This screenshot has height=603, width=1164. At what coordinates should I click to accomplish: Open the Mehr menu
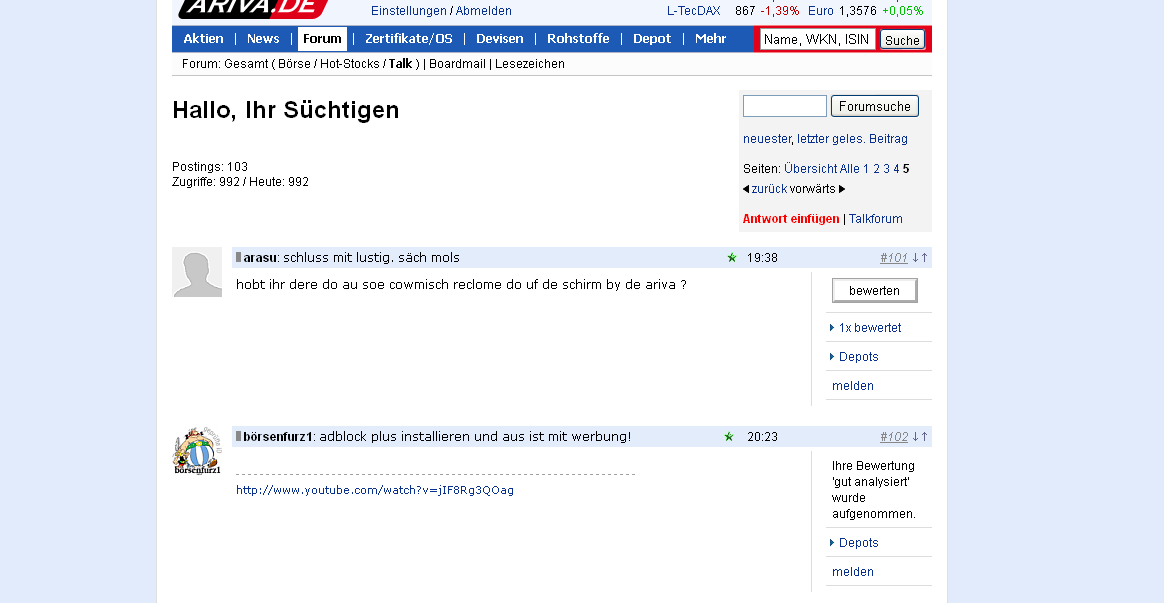[710, 39]
